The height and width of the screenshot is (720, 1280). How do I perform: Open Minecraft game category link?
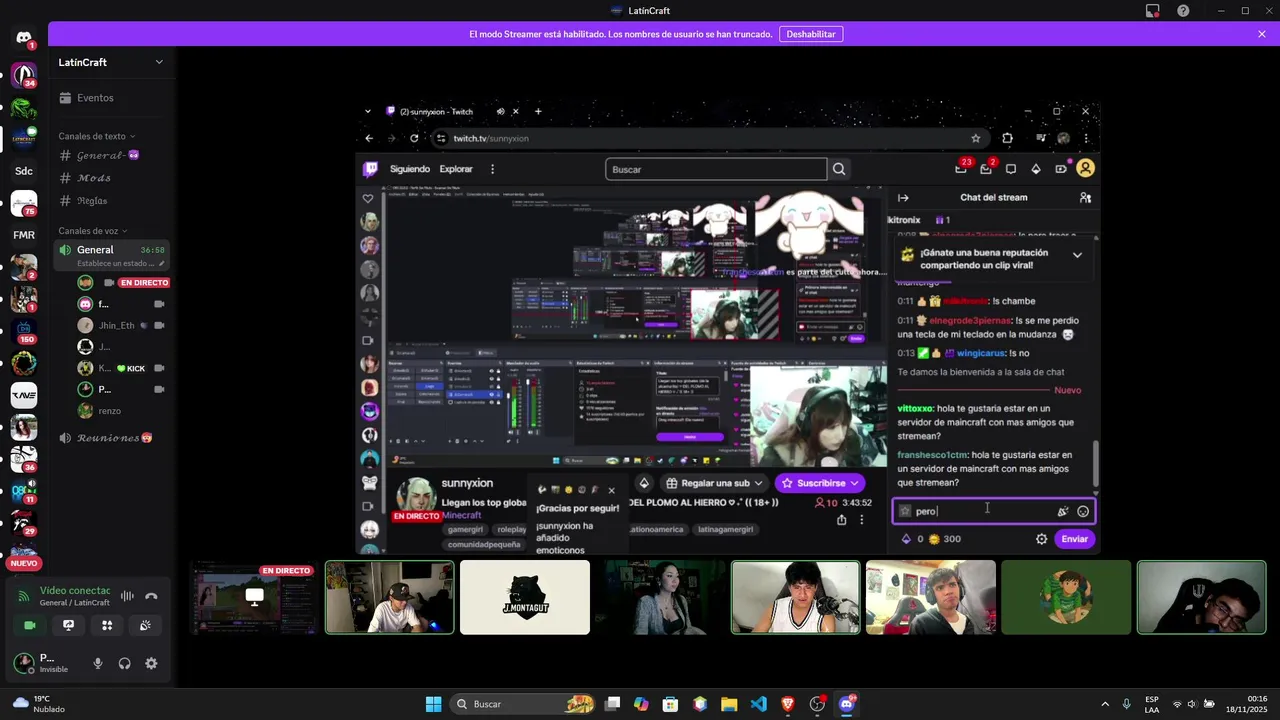(461, 515)
